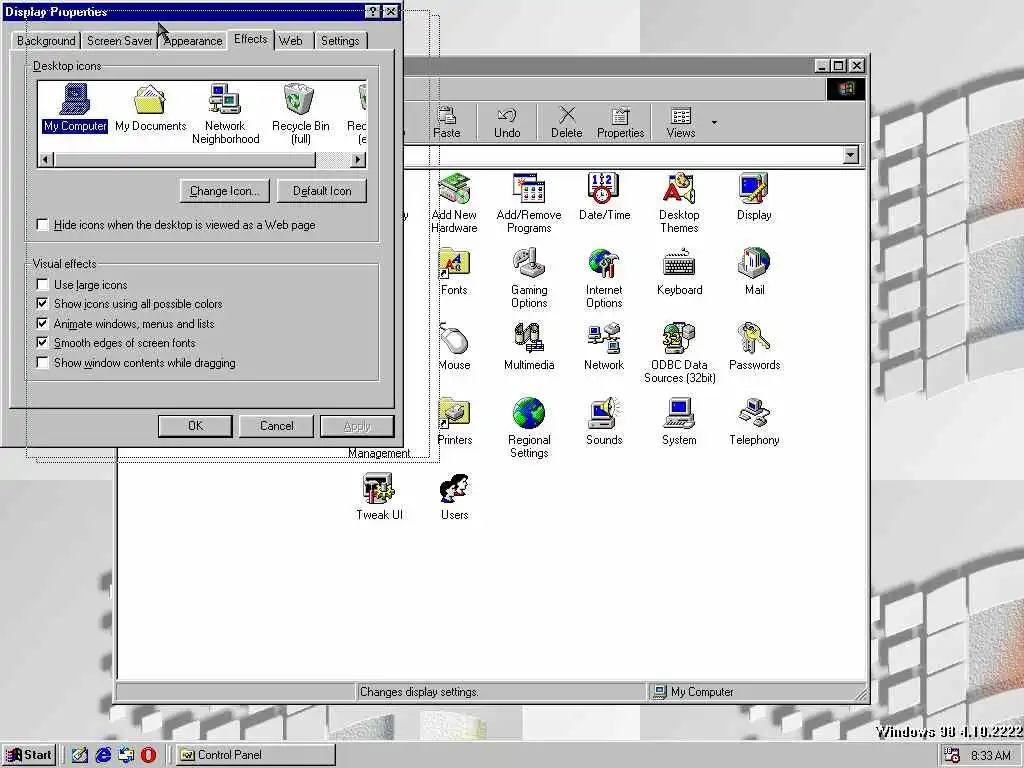Open Users applet in Control Panel

pyautogui.click(x=454, y=497)
